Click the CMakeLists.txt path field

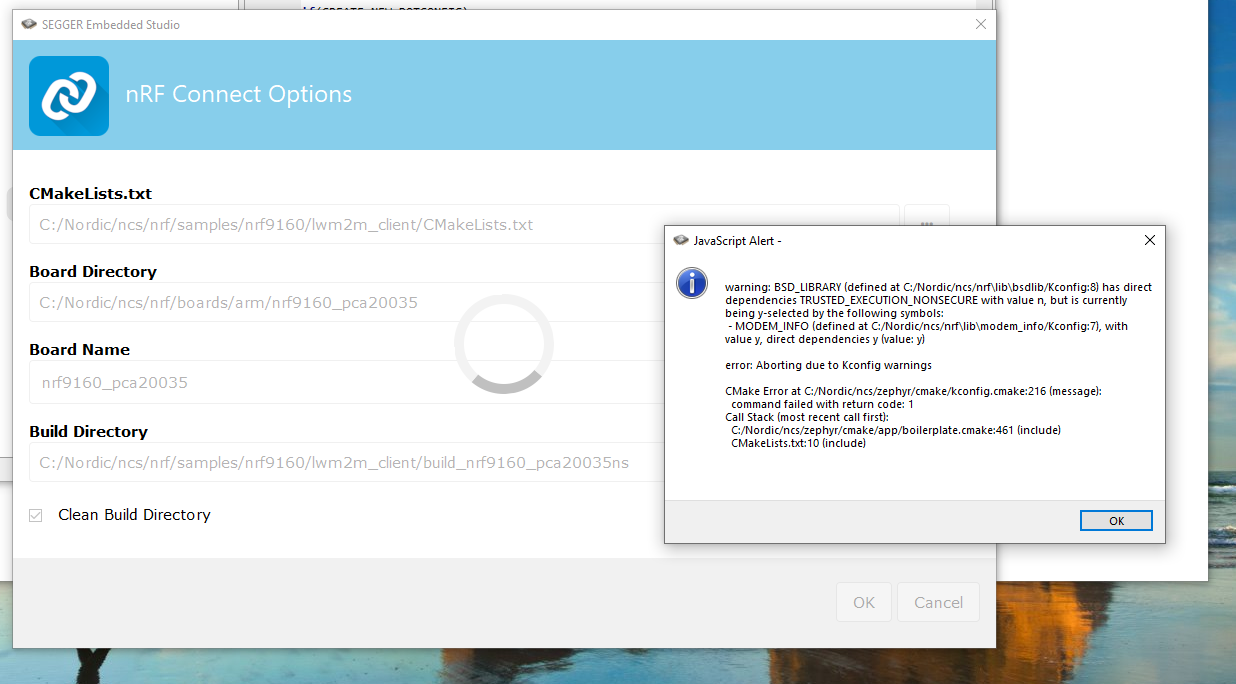[x=464, y=224]
